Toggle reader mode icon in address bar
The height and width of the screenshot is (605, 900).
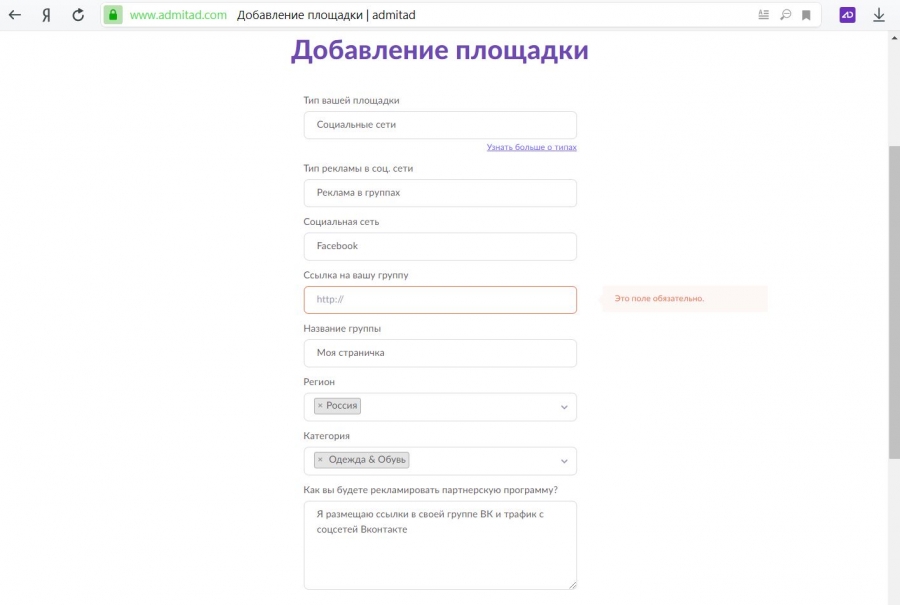pyautogui.click(x=763, y=15)
